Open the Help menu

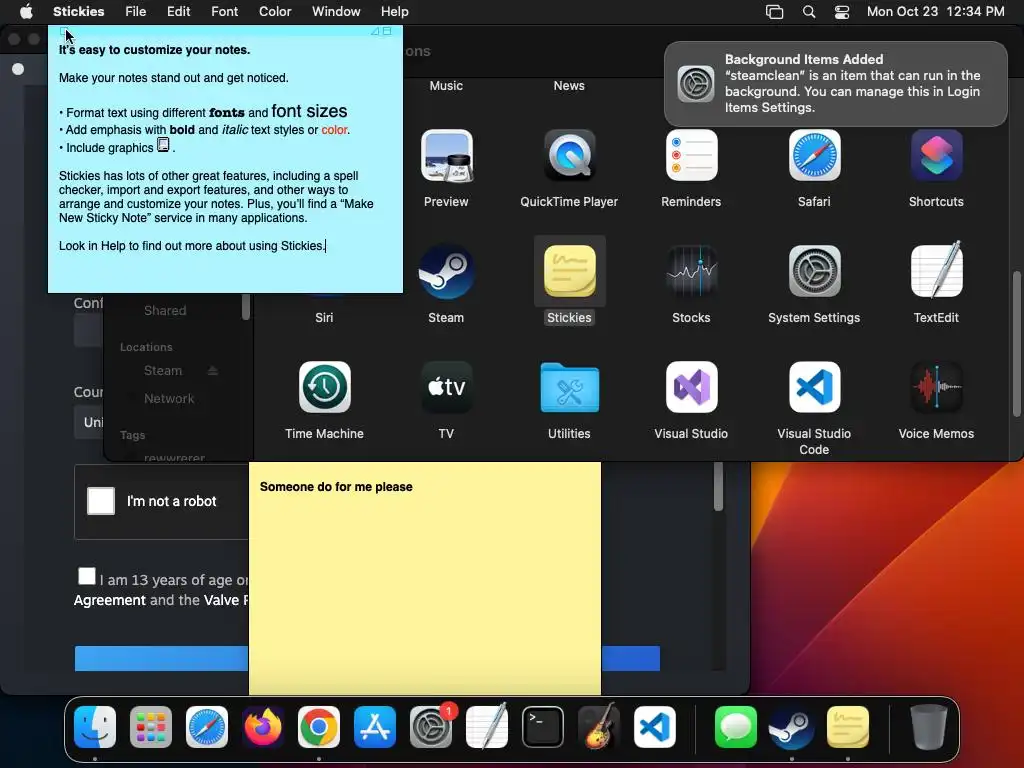(x=394, y=12)
